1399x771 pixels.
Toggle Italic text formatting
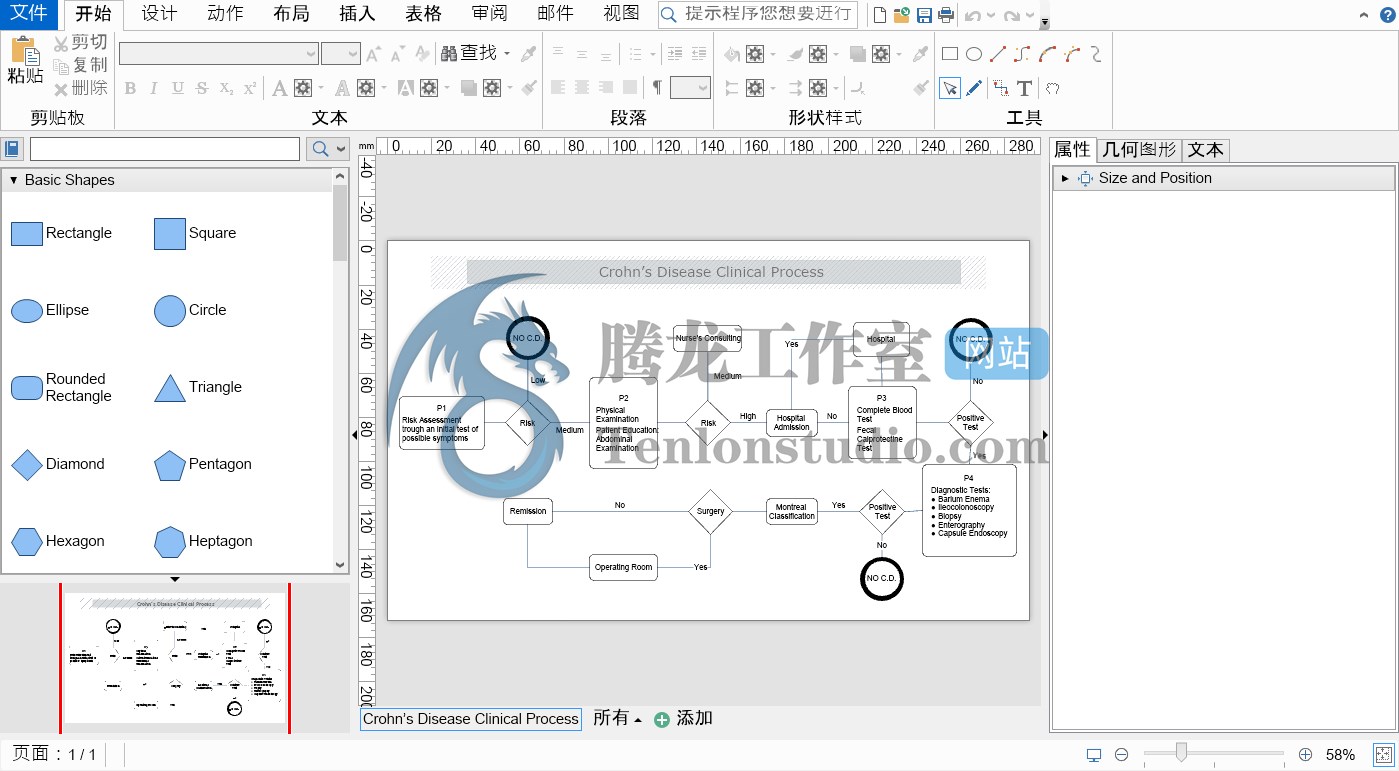[154, 88]
